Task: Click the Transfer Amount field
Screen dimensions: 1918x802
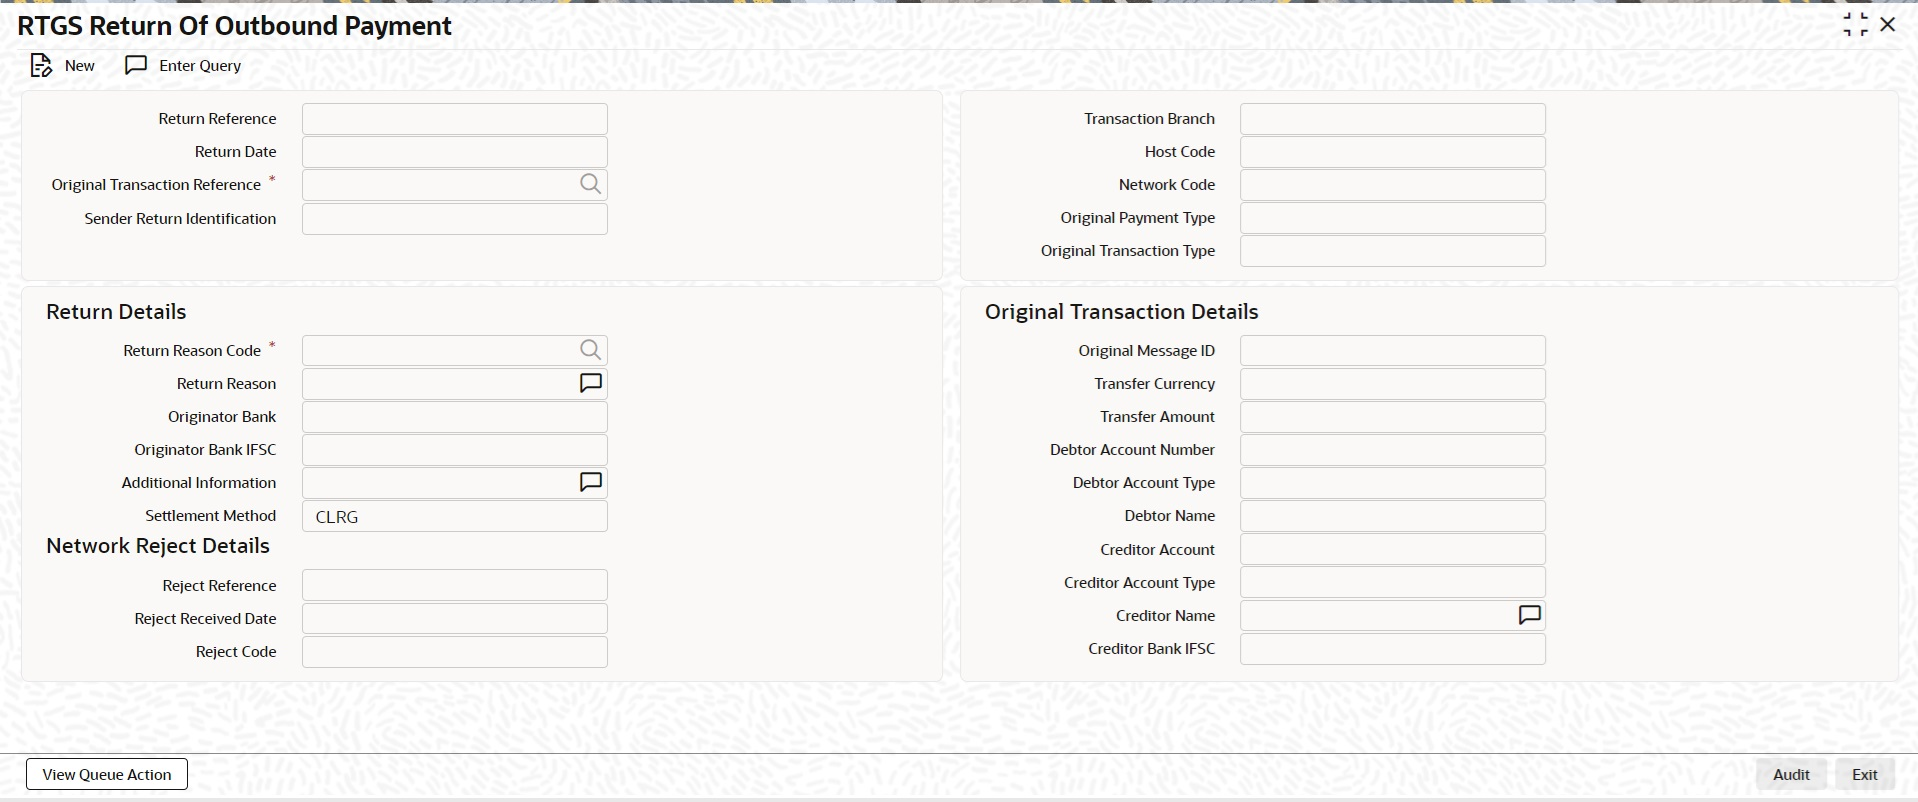Action: click(x=1393, y=417)
